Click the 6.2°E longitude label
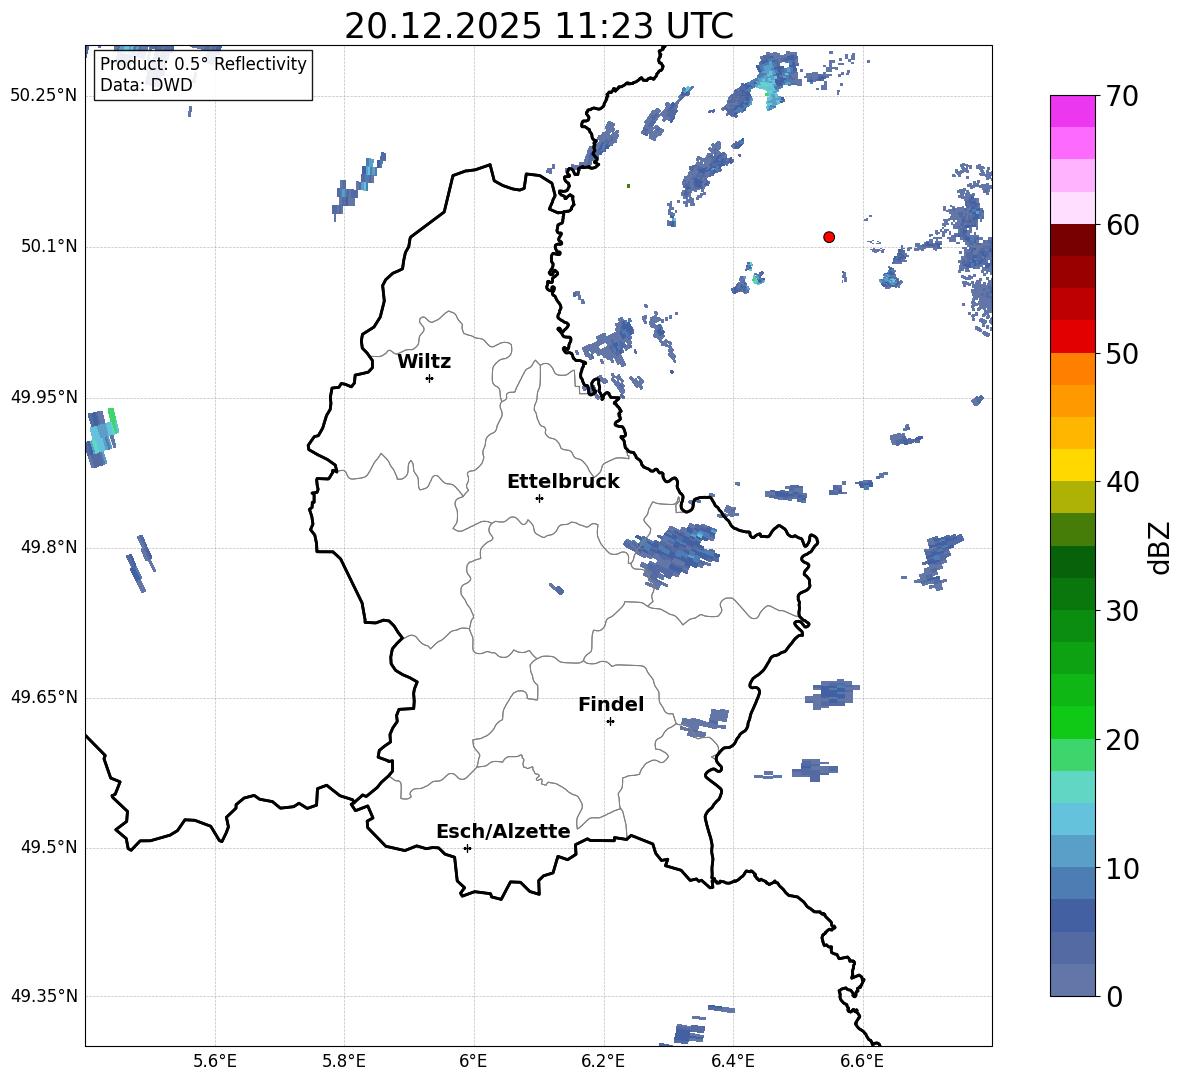The height and width of the screenshot is (1081, 1184). click(x=603, y=1061)
